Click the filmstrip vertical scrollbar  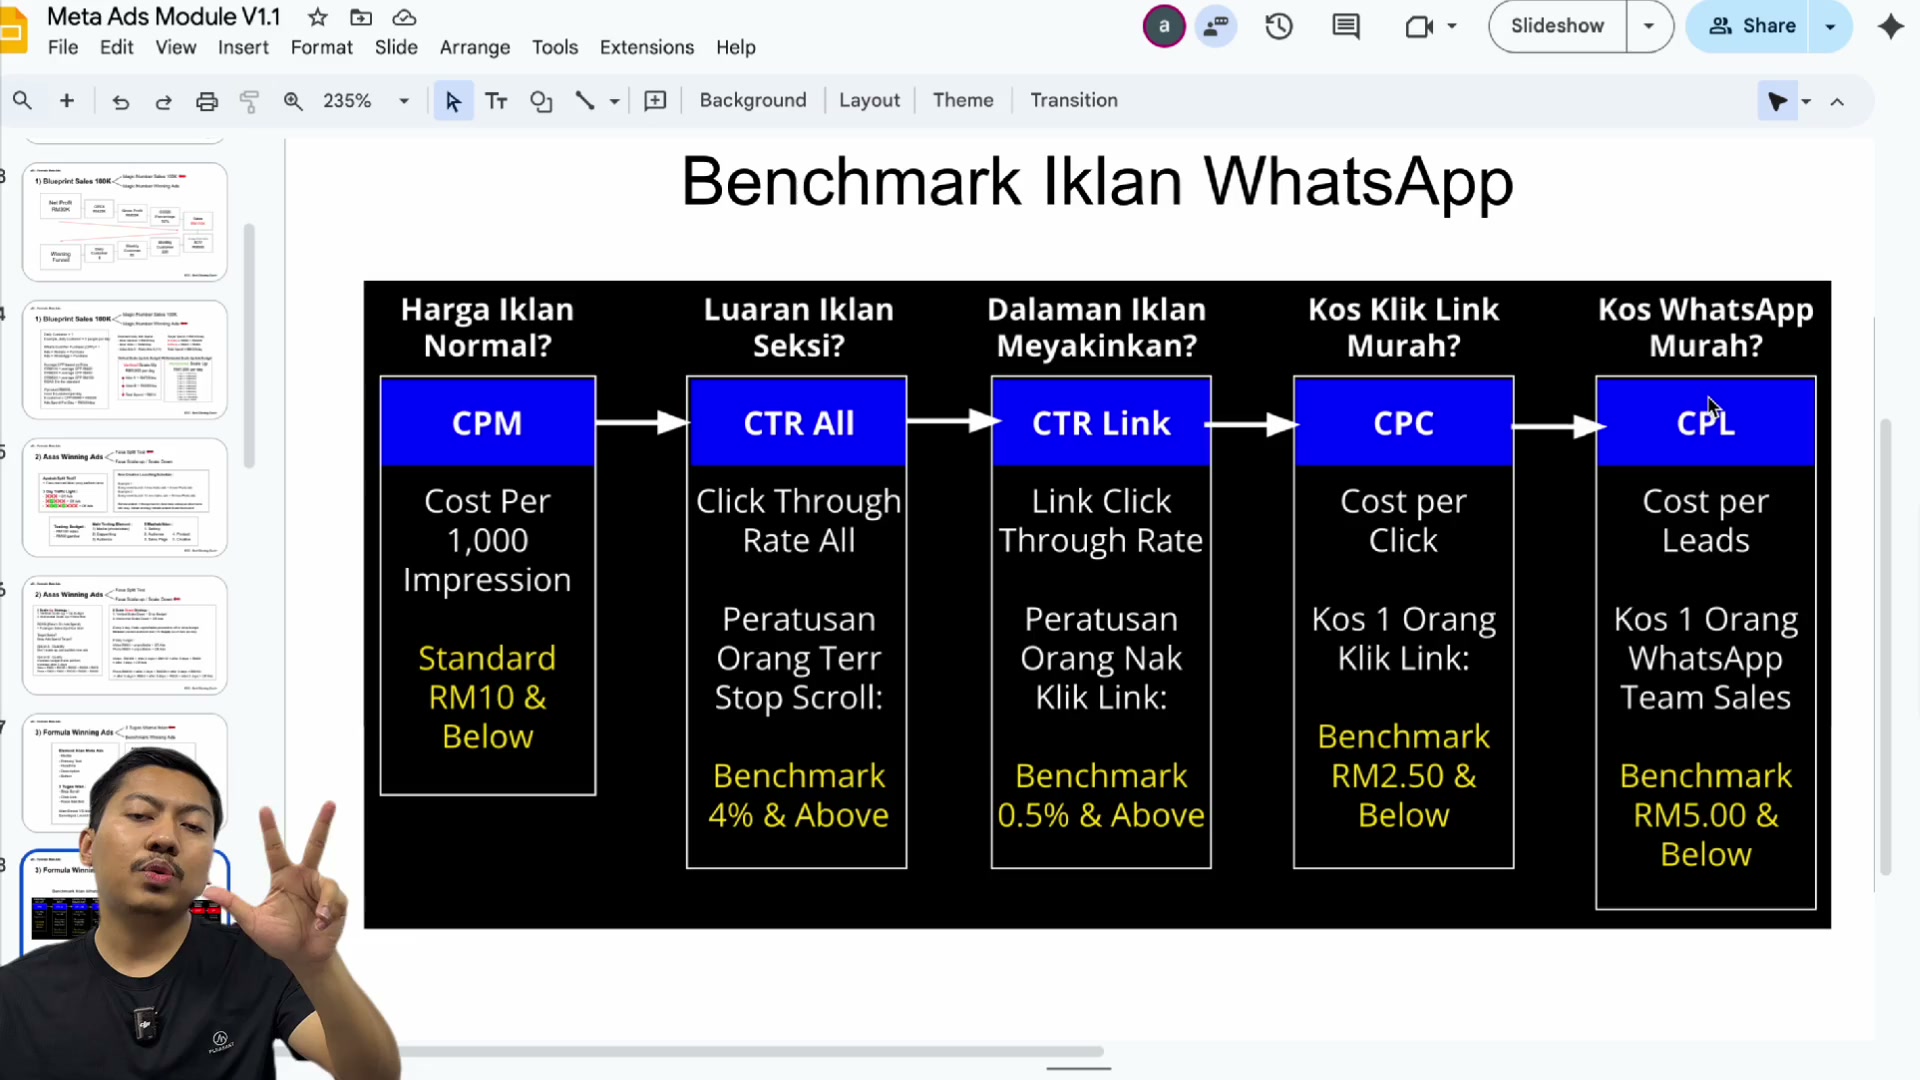249,346
